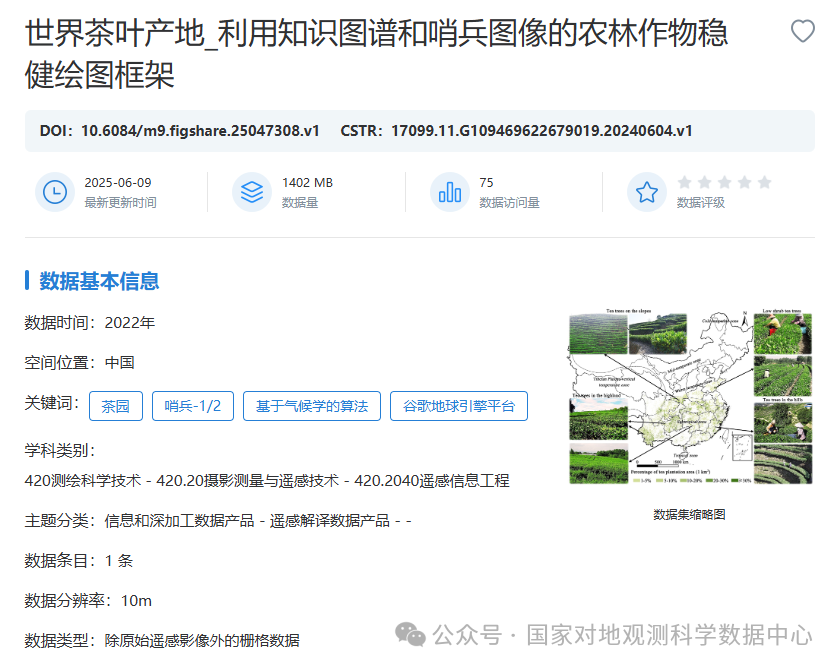Click the clock icon beside 最新更新时间

[x=55, y=192]
